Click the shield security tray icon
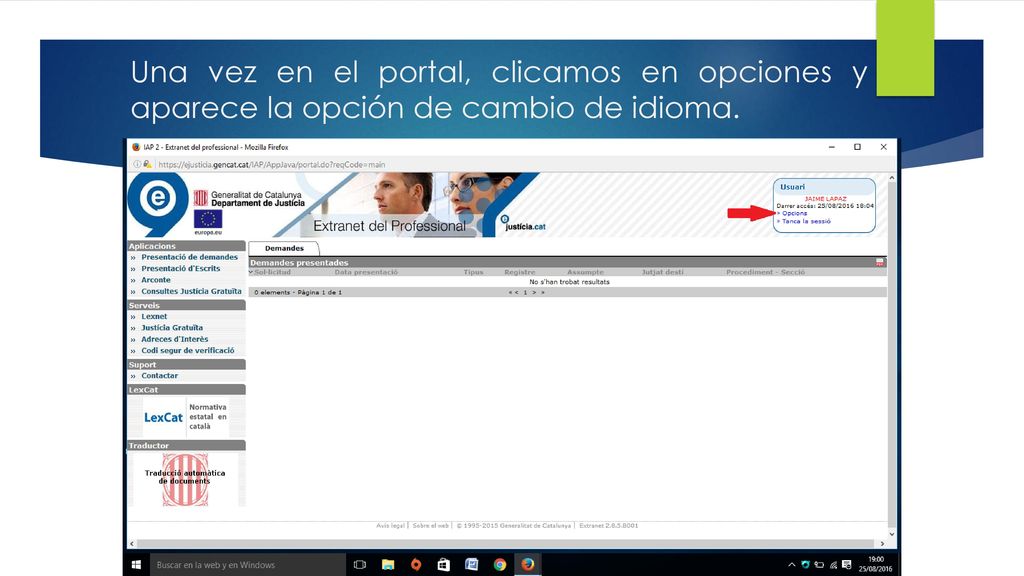 [x=805, y=565]
